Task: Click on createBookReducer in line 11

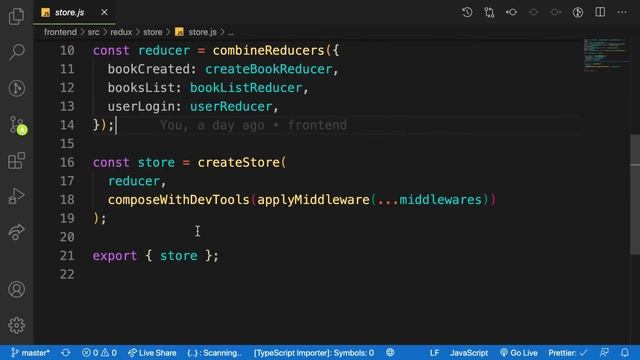Action: [269, 69]
